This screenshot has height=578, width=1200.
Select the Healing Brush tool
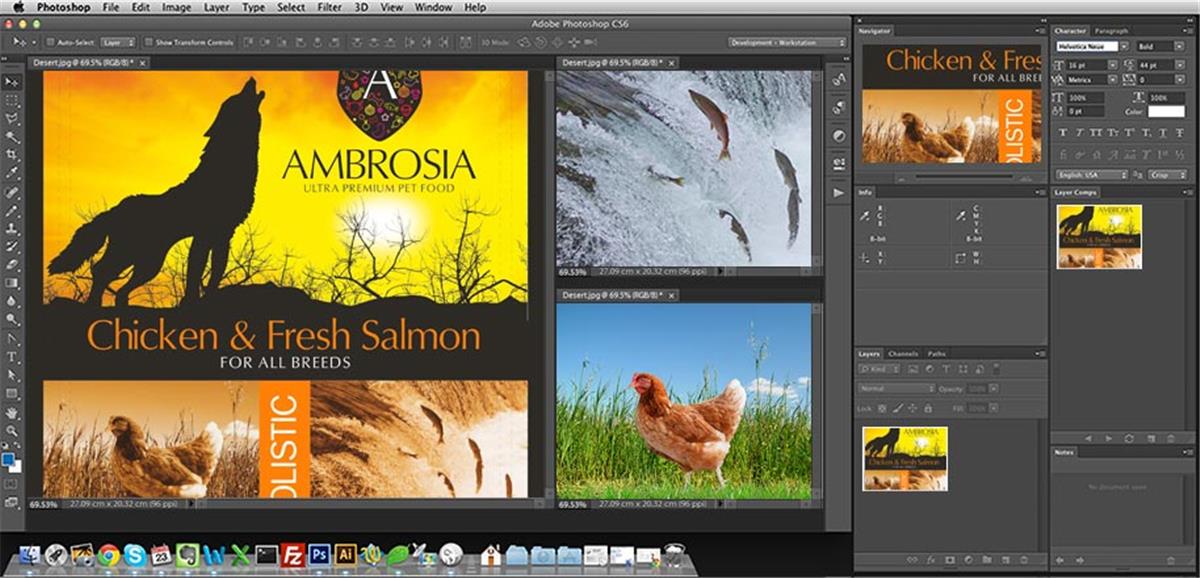[13, 191]
